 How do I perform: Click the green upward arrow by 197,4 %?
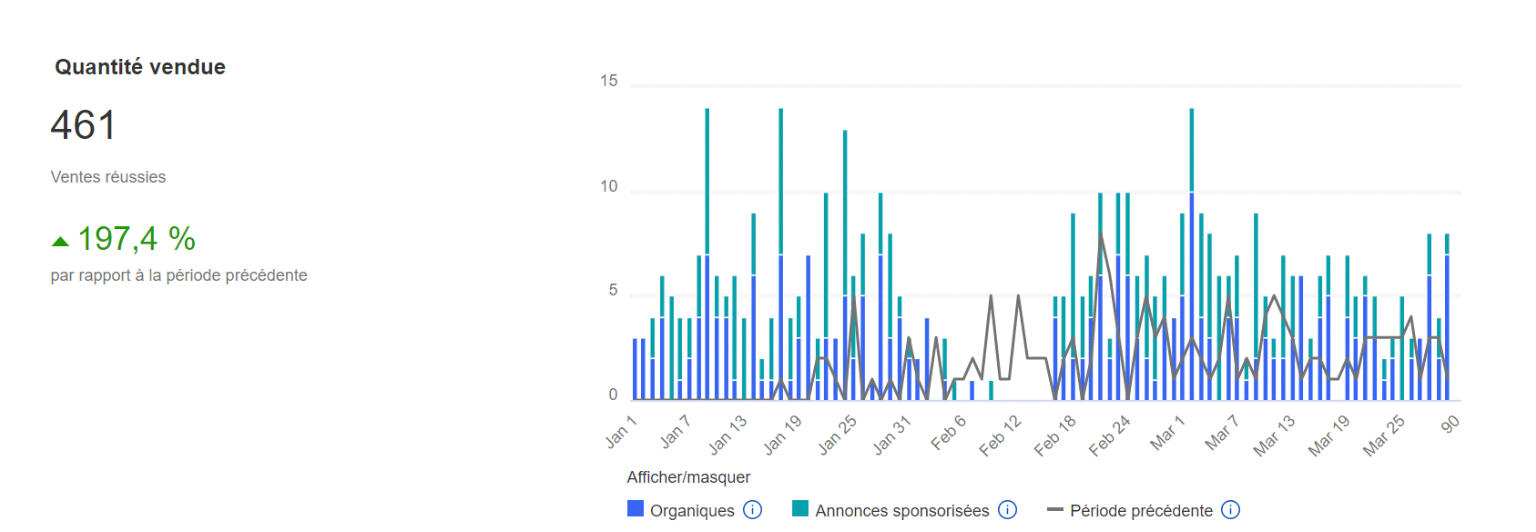tap(61, 241)
